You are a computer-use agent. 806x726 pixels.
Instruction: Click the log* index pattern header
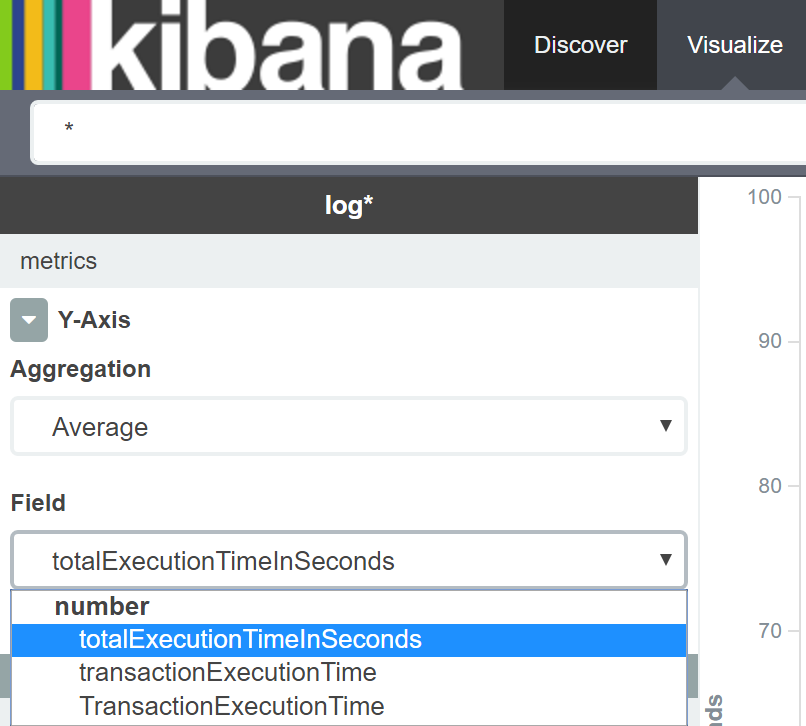349,206
